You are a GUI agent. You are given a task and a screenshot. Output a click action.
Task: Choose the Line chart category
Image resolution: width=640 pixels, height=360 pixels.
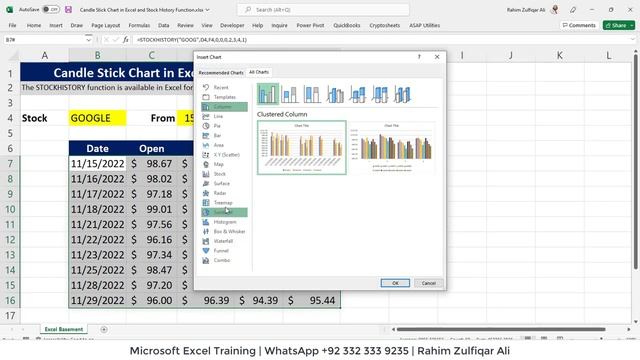click(224, 116)
